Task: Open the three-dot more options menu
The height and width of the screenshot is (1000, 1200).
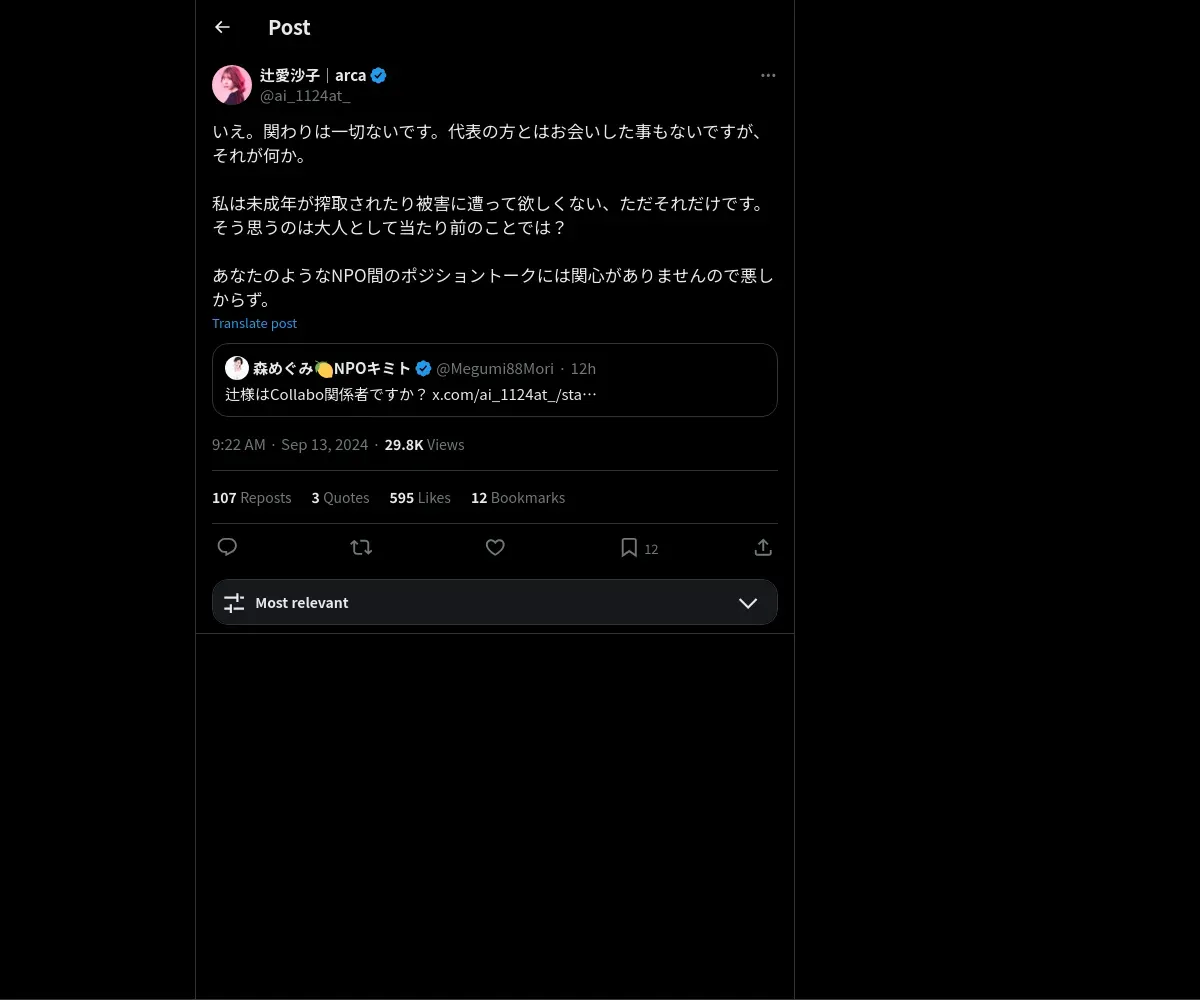Action: tap(768, 75)
